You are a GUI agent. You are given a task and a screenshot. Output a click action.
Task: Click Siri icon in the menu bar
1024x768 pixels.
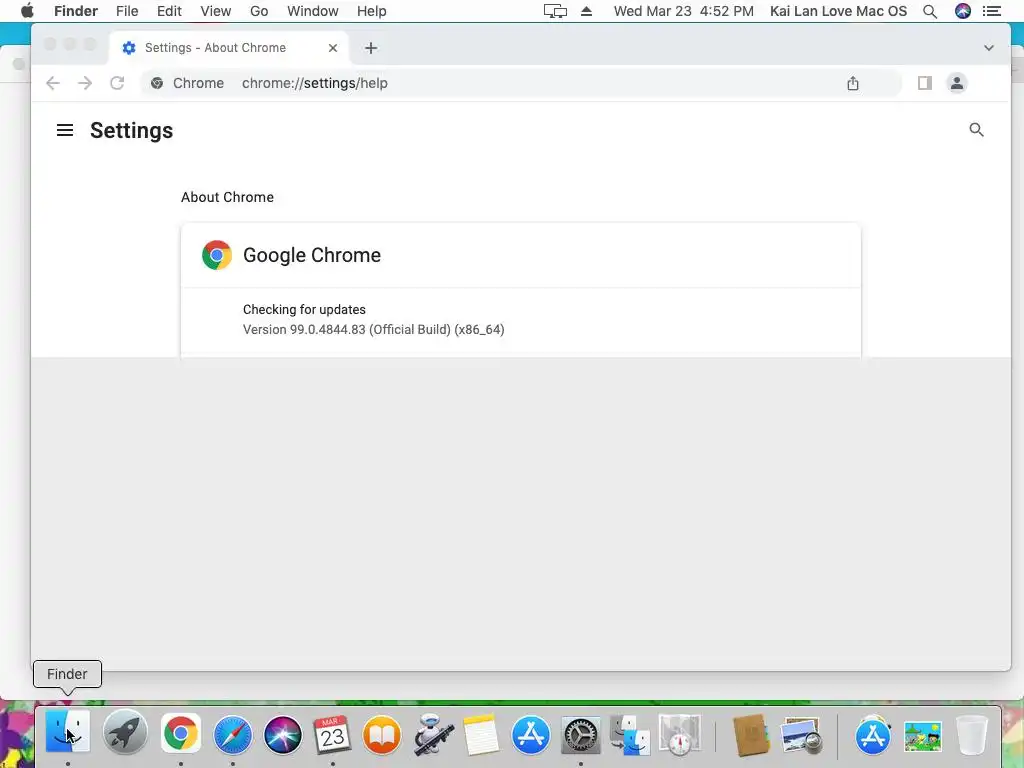[963, 11]
